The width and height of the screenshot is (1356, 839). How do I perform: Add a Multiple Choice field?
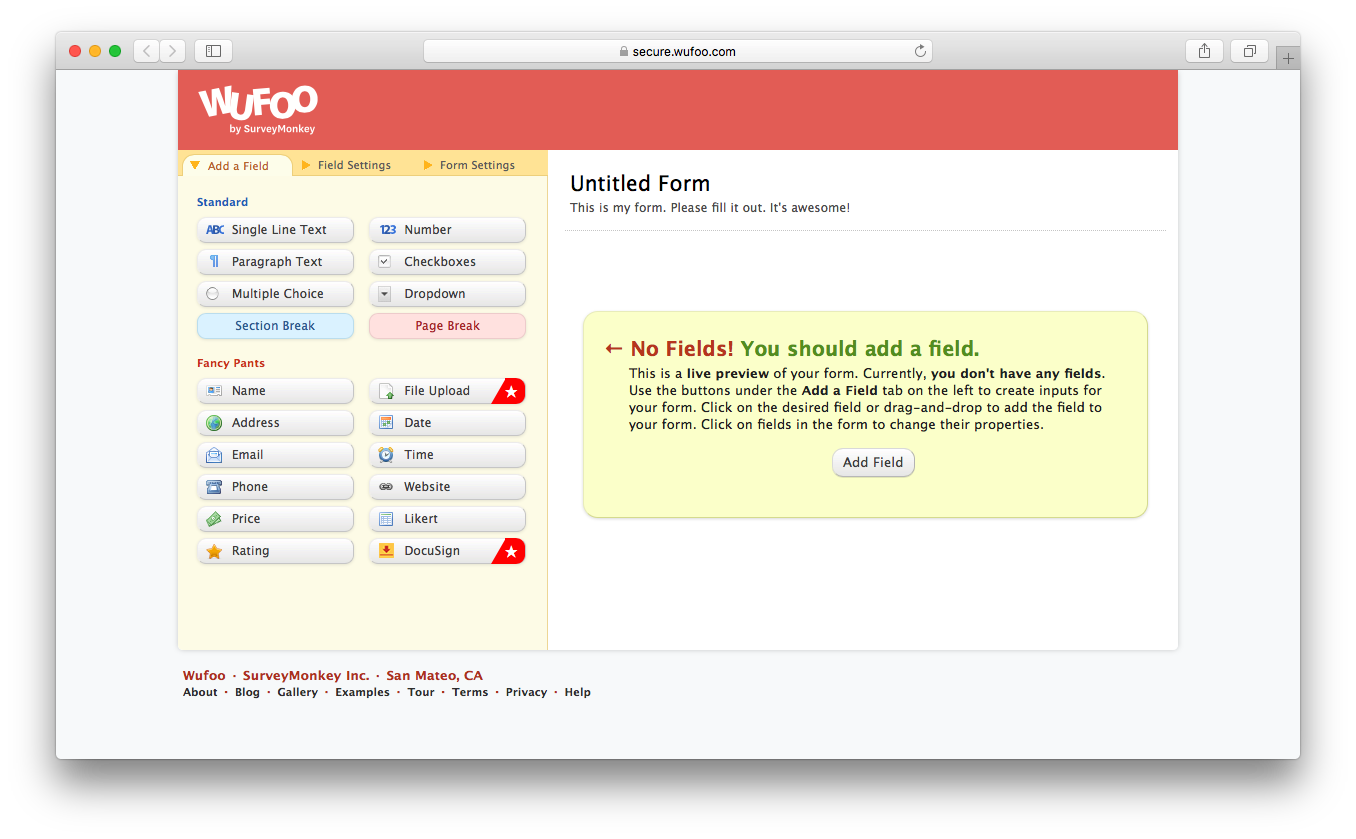pos(275,294)
